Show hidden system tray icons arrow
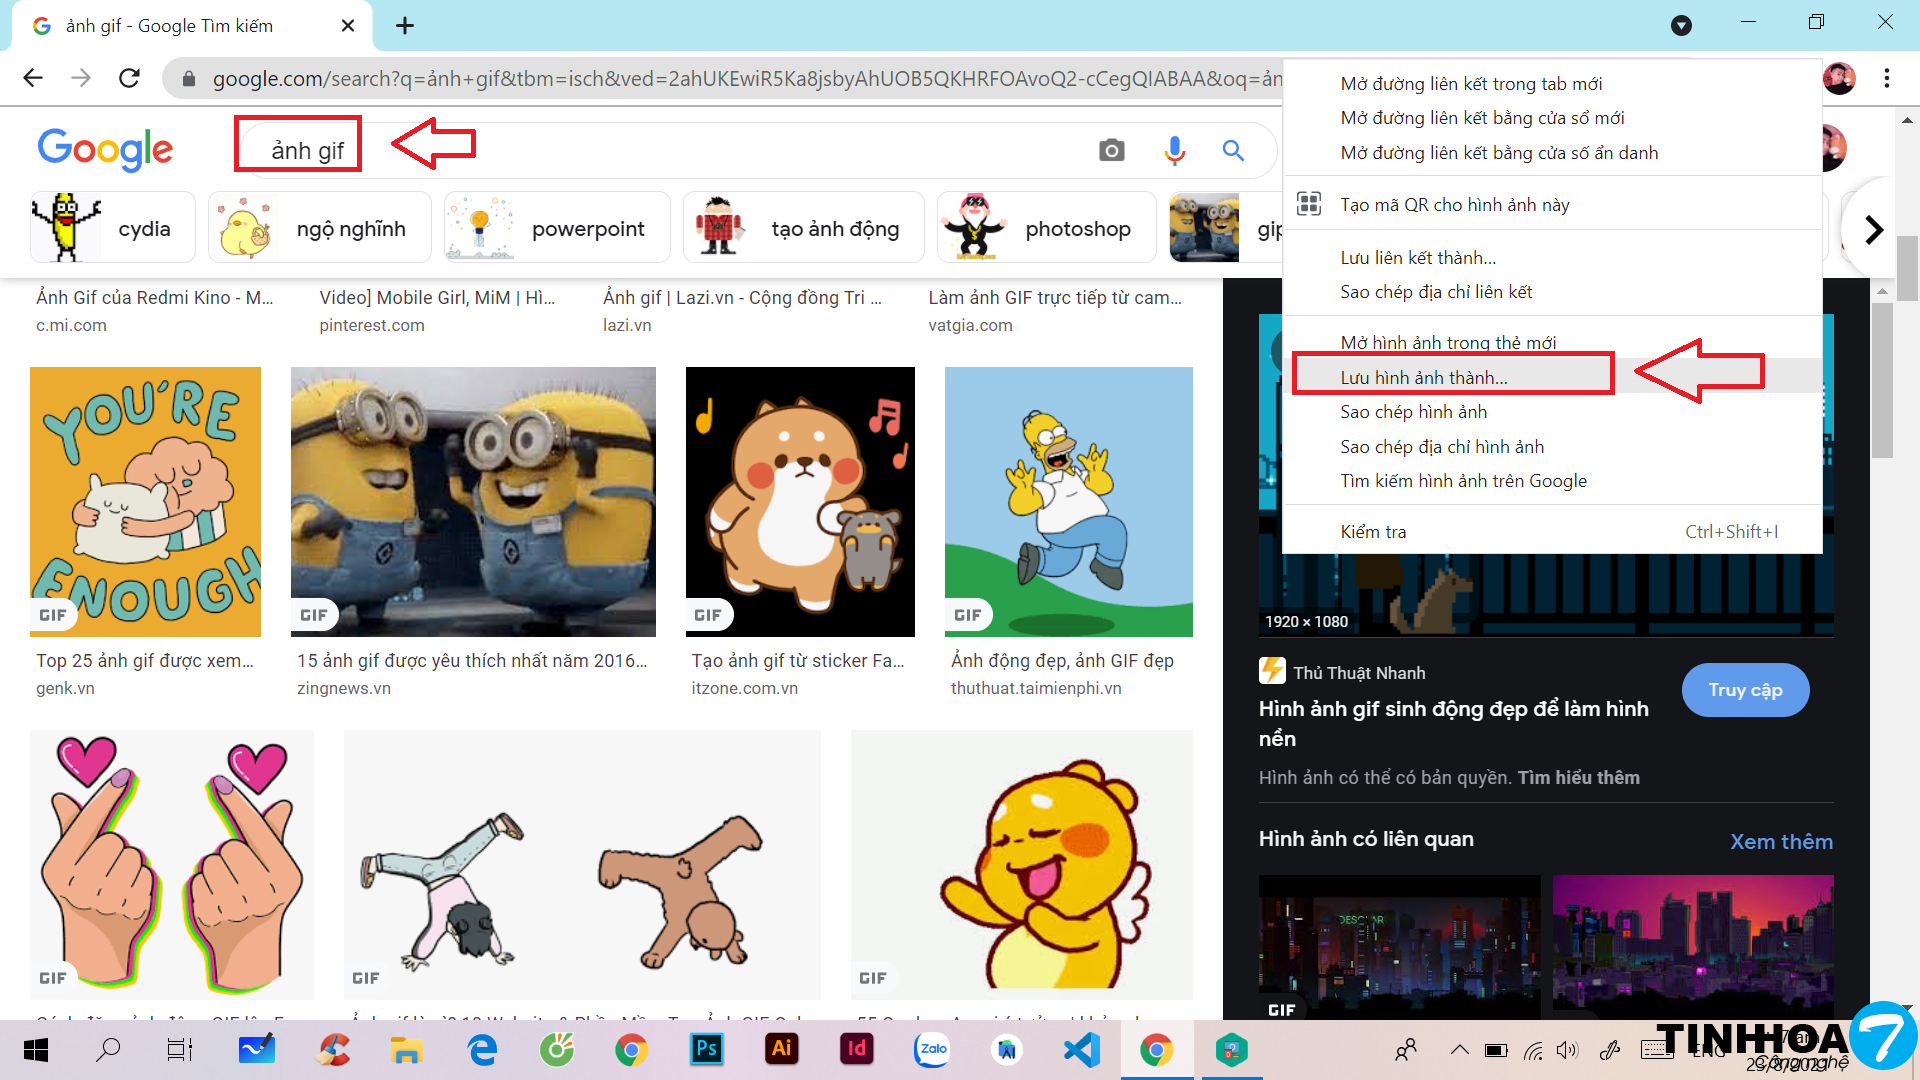The height and width of the screenshot is (1080, 1920). [x=1459, y=1049]
